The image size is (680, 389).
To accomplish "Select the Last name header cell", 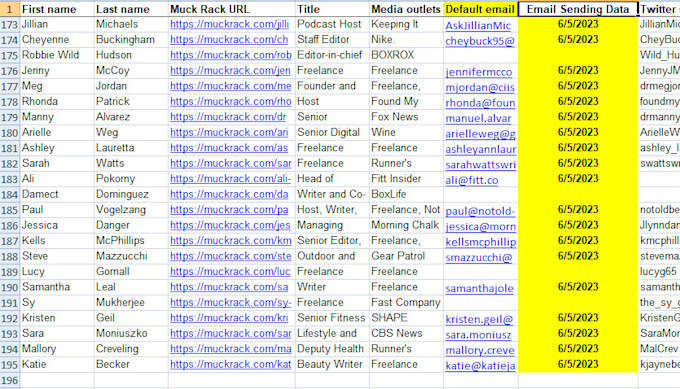I will (x=131, y=9).
